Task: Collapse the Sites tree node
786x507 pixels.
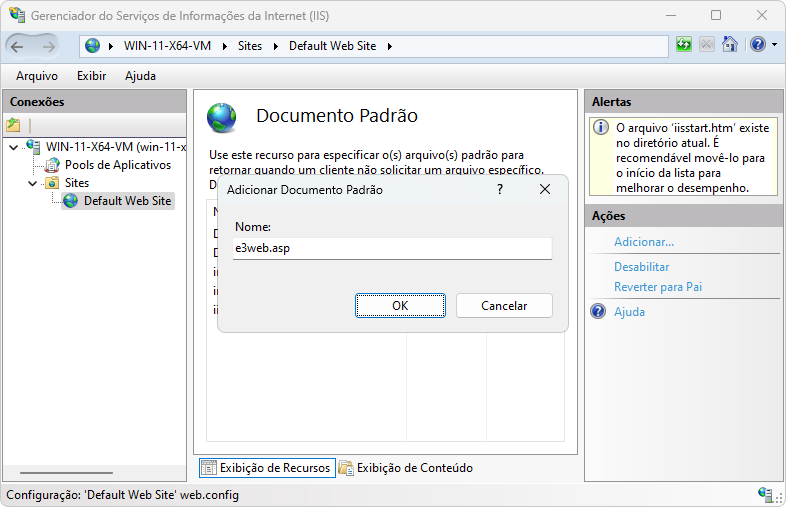Action: [32, 184]
